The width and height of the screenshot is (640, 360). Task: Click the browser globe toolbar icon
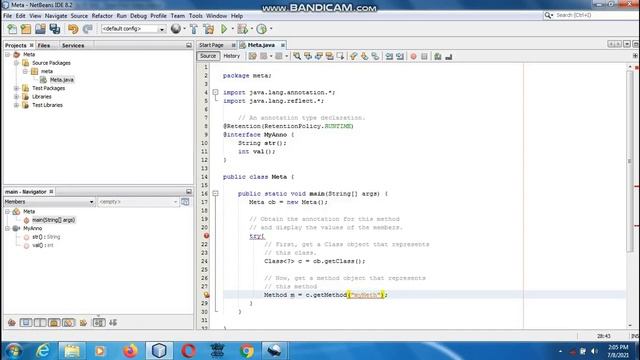point(176,29)
